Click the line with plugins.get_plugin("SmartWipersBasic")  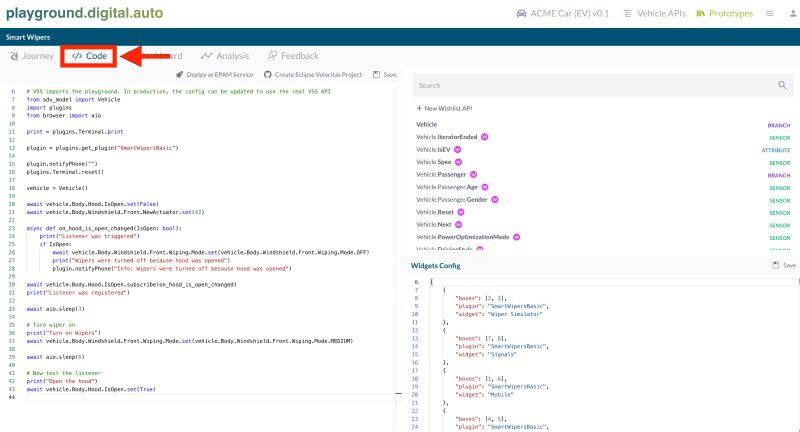click(103, 148)
